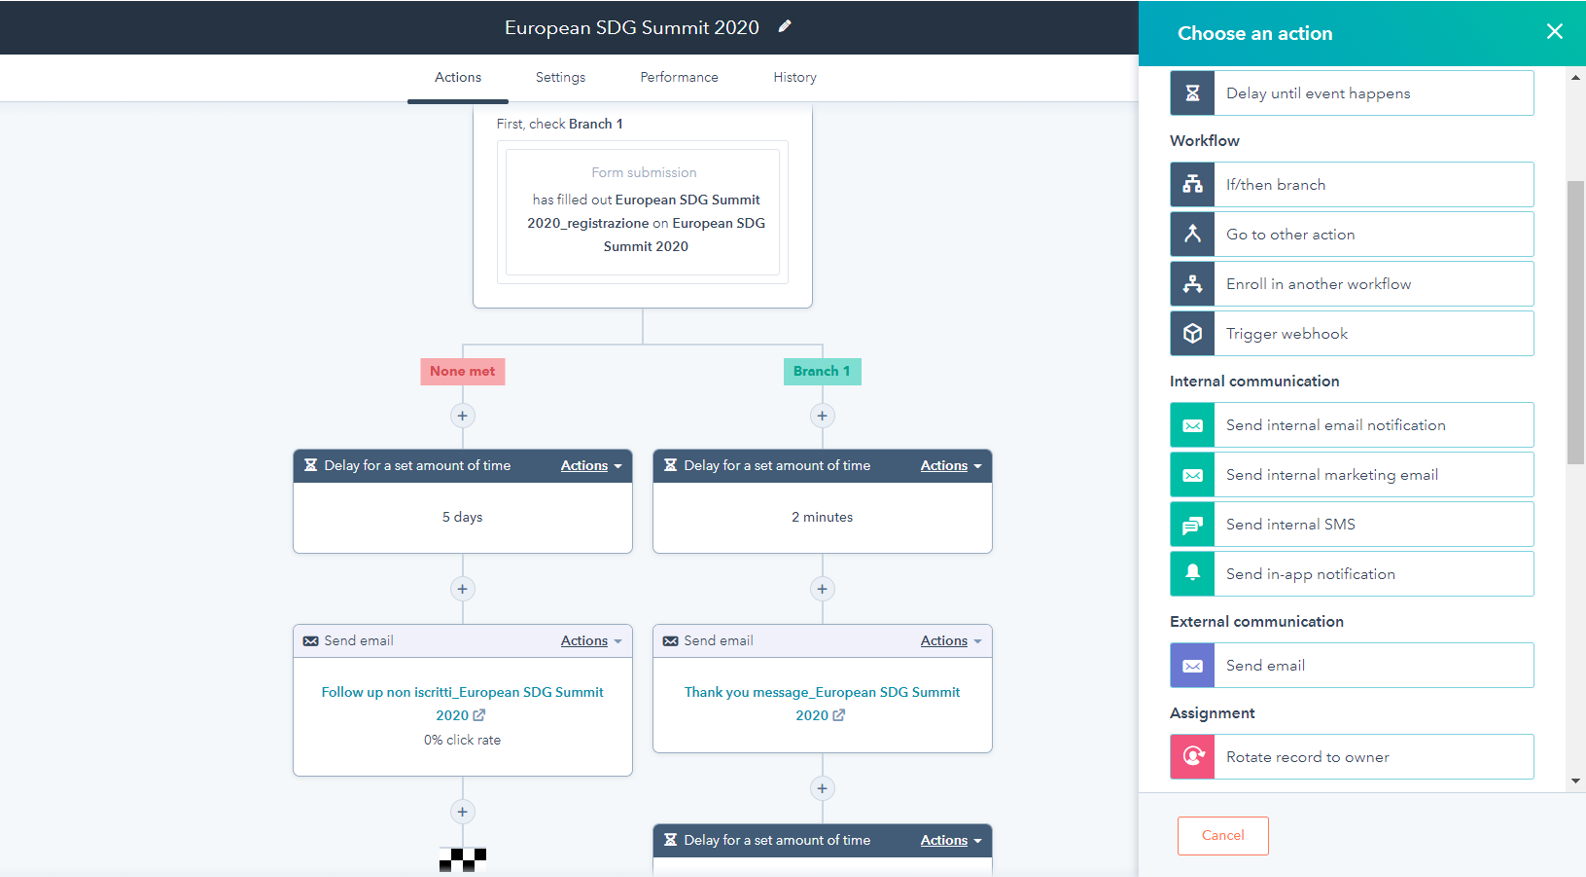
Task: Close the Choose an action panel
Action: (x=1554, y=32)
